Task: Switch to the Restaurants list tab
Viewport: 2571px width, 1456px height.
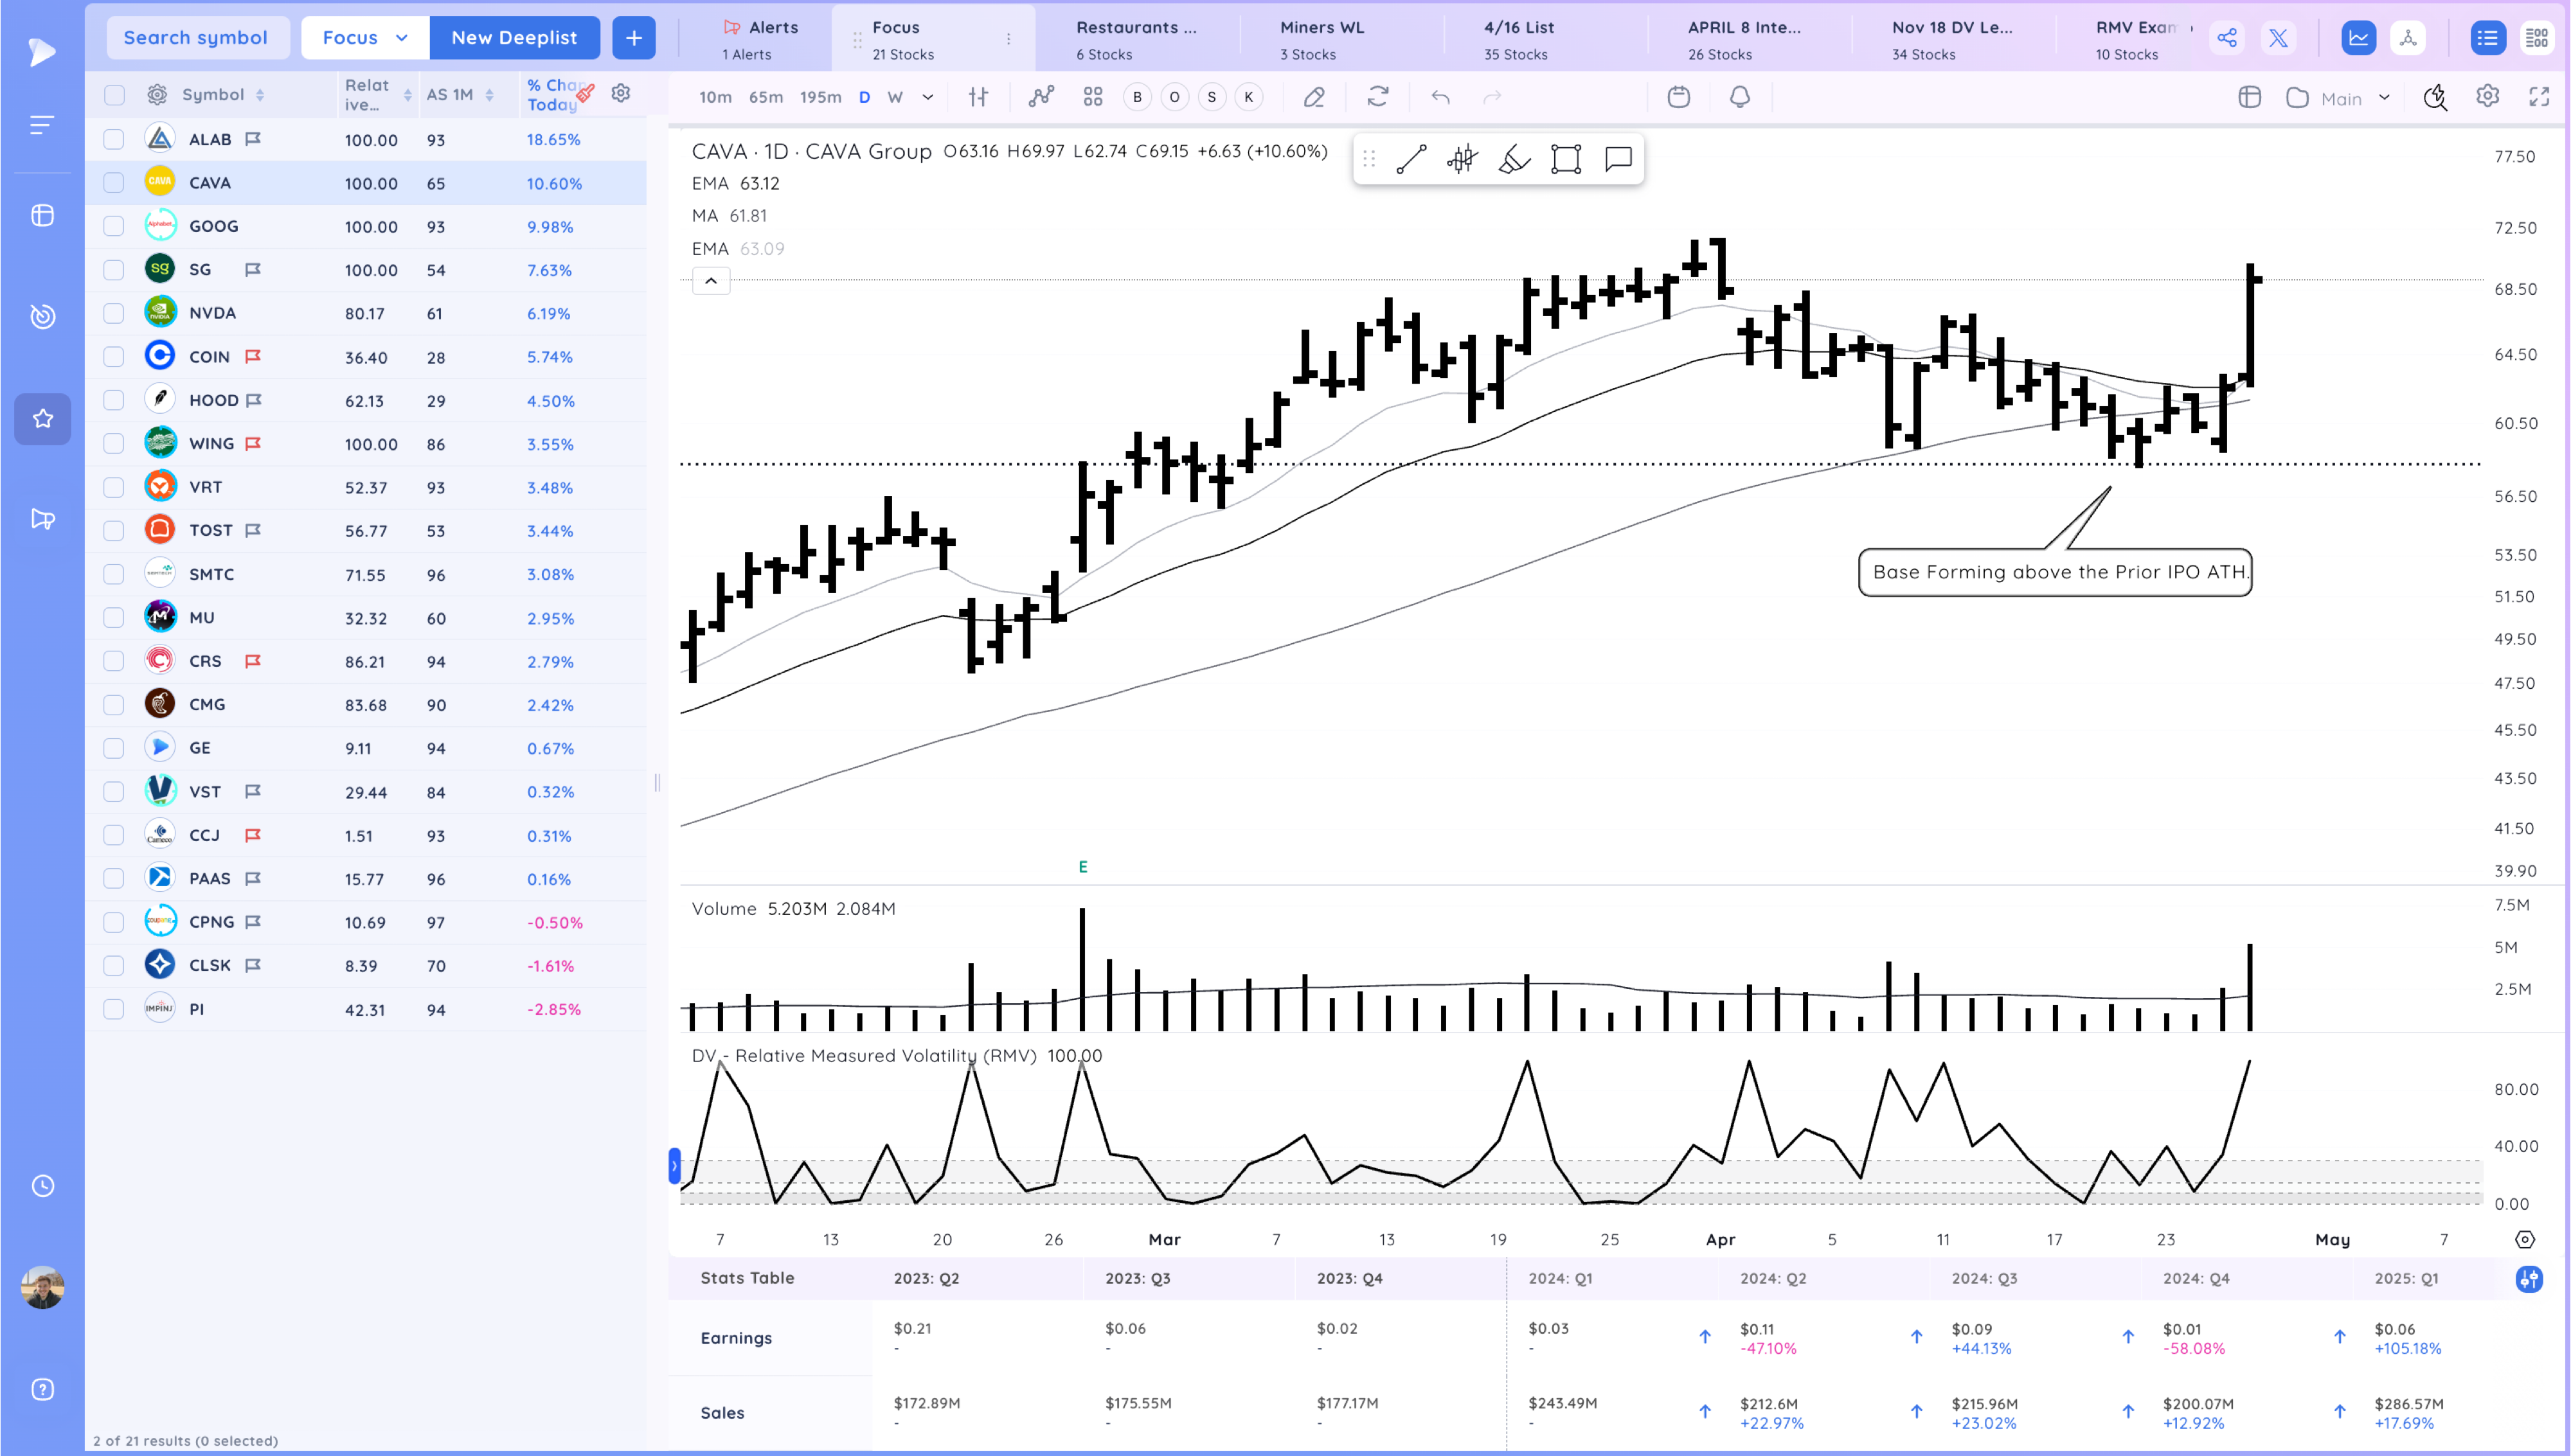Action: click(1136, 40)
